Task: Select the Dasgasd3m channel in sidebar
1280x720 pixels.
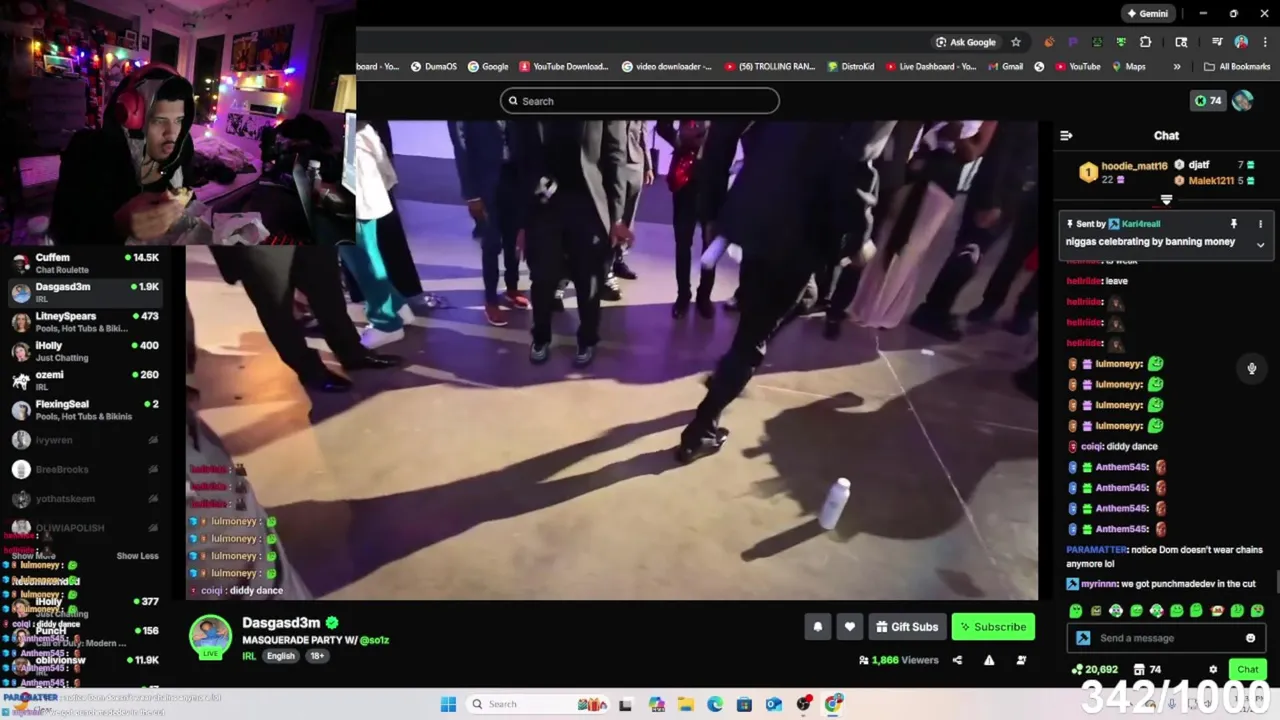Action: [x=87, y=292]
